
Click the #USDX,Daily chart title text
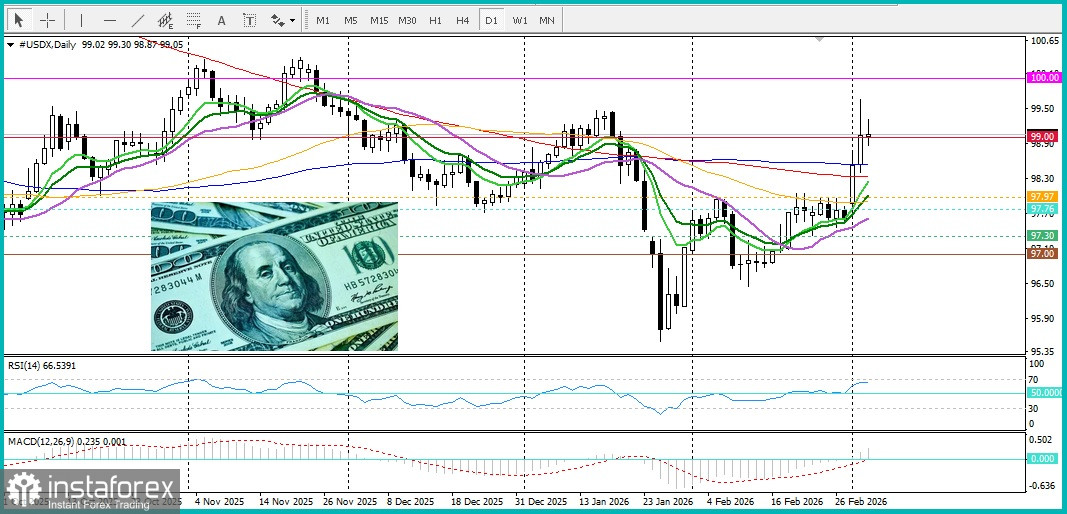pos(46,44)
